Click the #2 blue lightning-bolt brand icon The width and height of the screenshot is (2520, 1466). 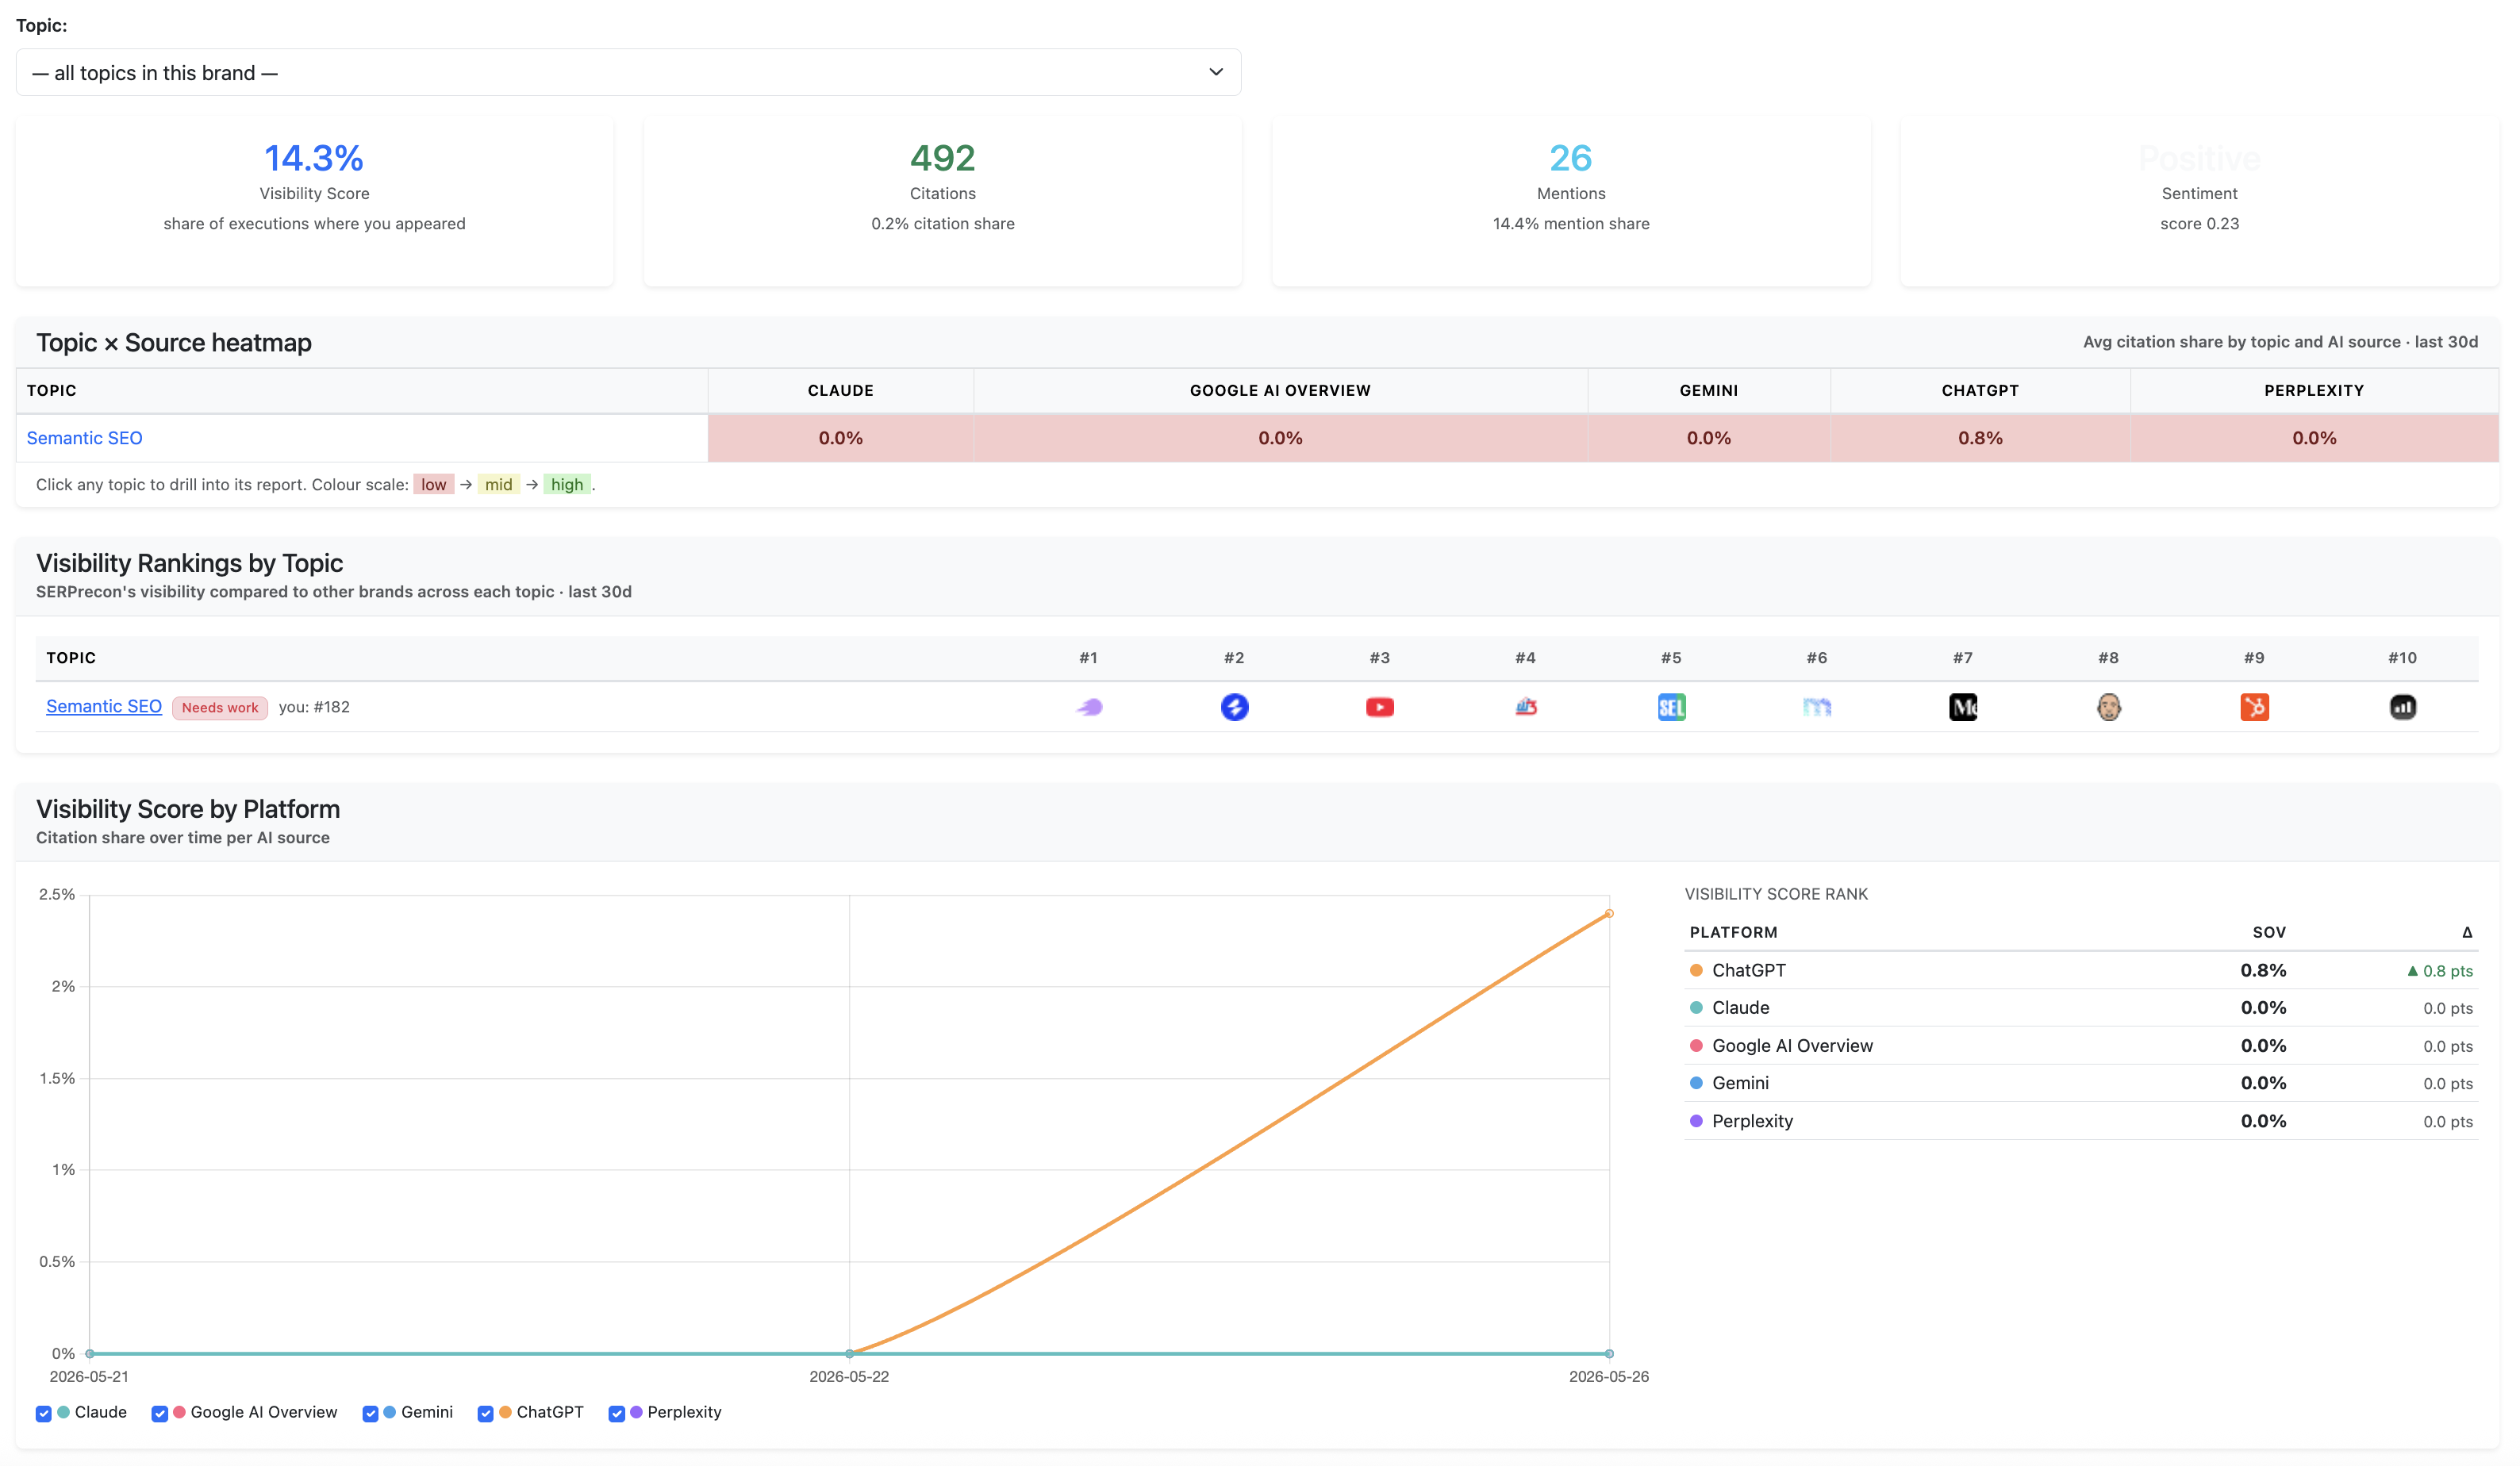pos(1234,707)
